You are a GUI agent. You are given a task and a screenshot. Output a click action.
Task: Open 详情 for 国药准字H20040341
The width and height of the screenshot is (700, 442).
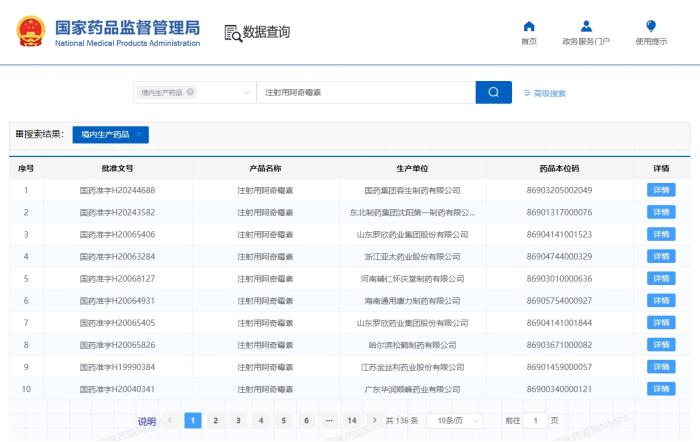click(661, 389)
